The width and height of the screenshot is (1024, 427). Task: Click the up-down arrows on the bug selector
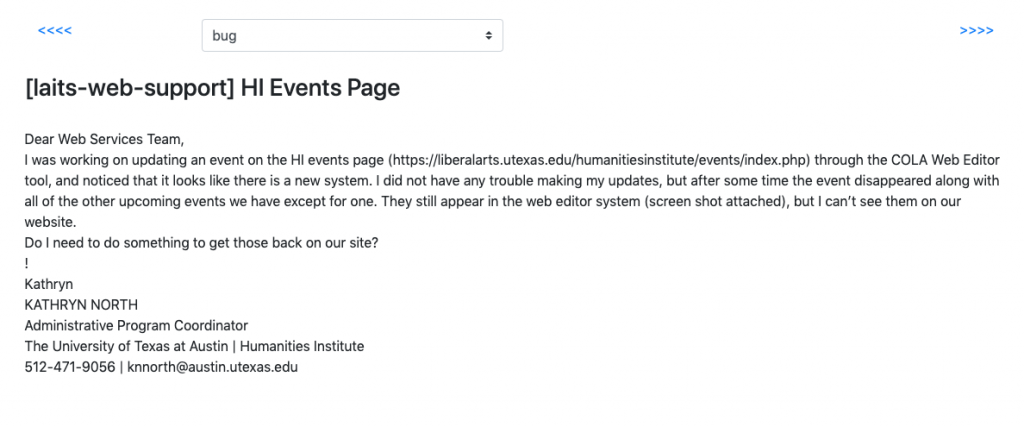(488, 35)
